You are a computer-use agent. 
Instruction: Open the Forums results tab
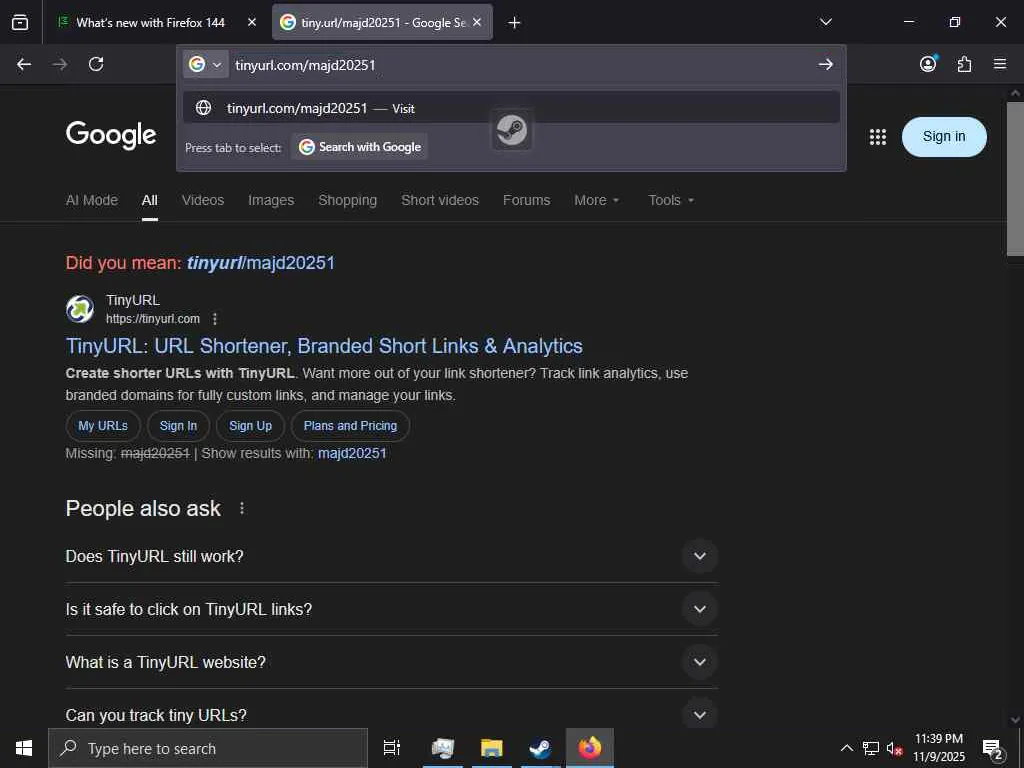pos(526,200)
